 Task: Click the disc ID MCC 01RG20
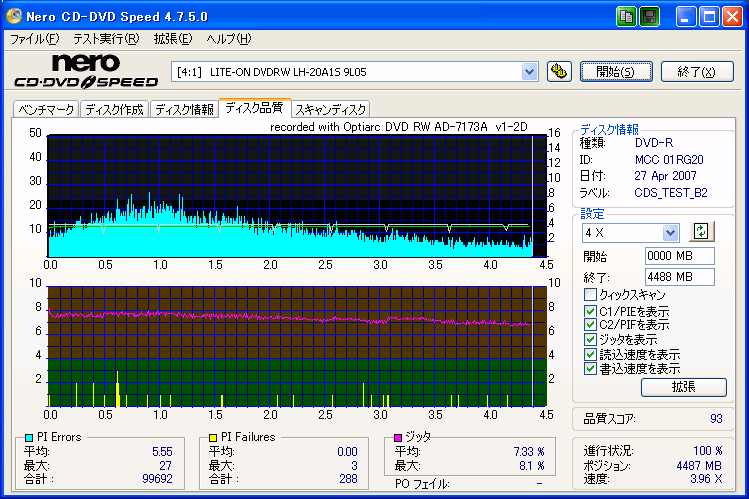tap(669, 159)
